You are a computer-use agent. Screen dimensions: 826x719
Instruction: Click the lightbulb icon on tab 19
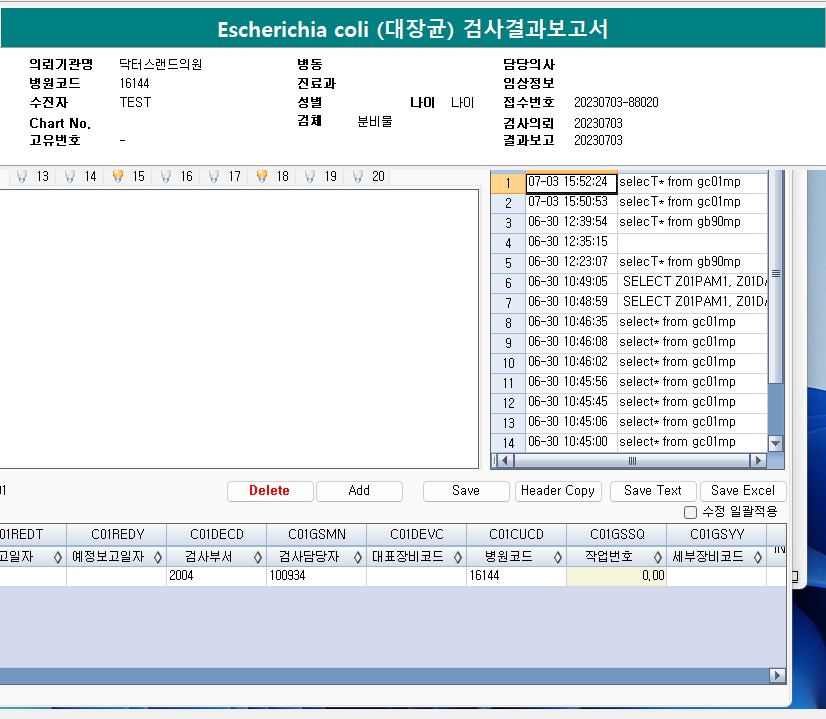[x=310, y=176]
